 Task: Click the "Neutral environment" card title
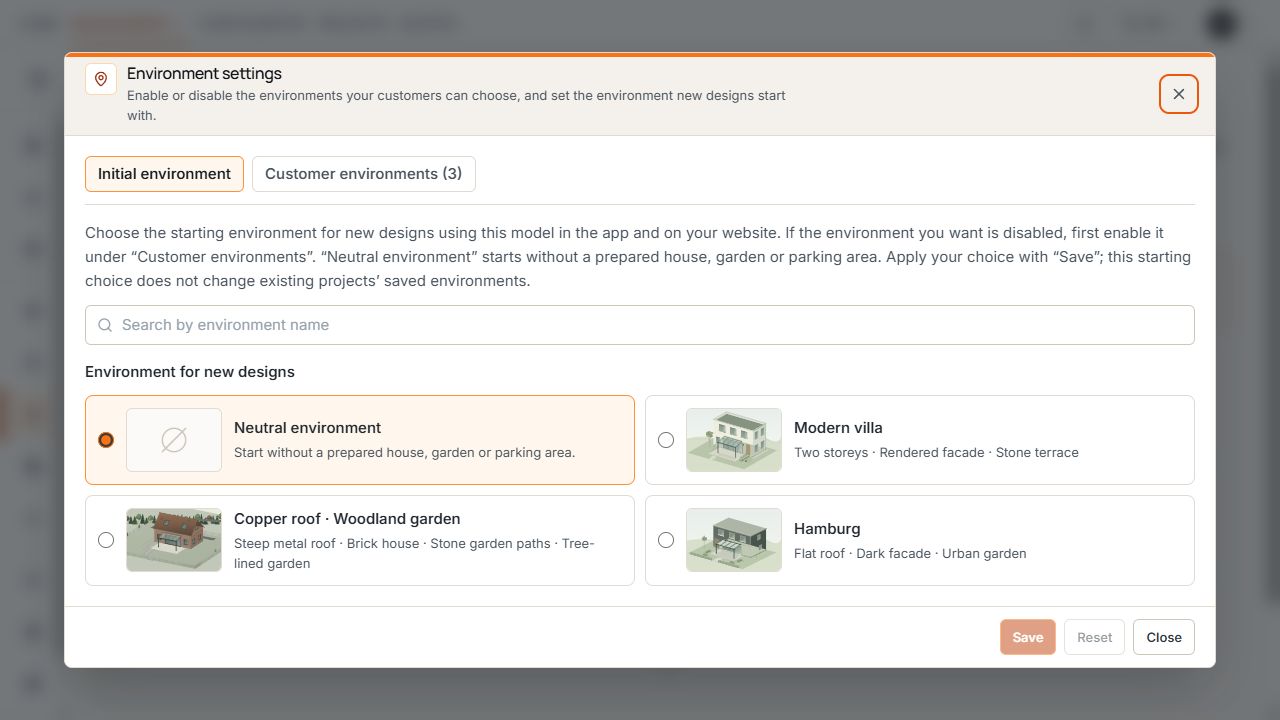click(307, 428)
